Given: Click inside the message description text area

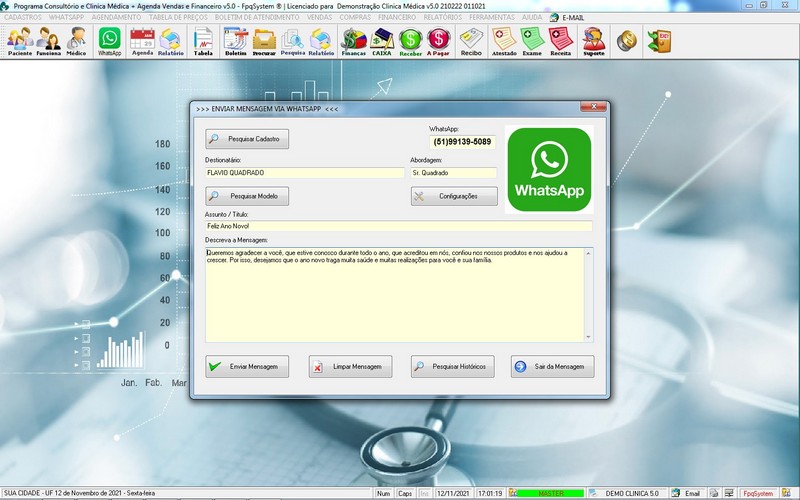Looking at the screenshot, I should tap(394, 295).
